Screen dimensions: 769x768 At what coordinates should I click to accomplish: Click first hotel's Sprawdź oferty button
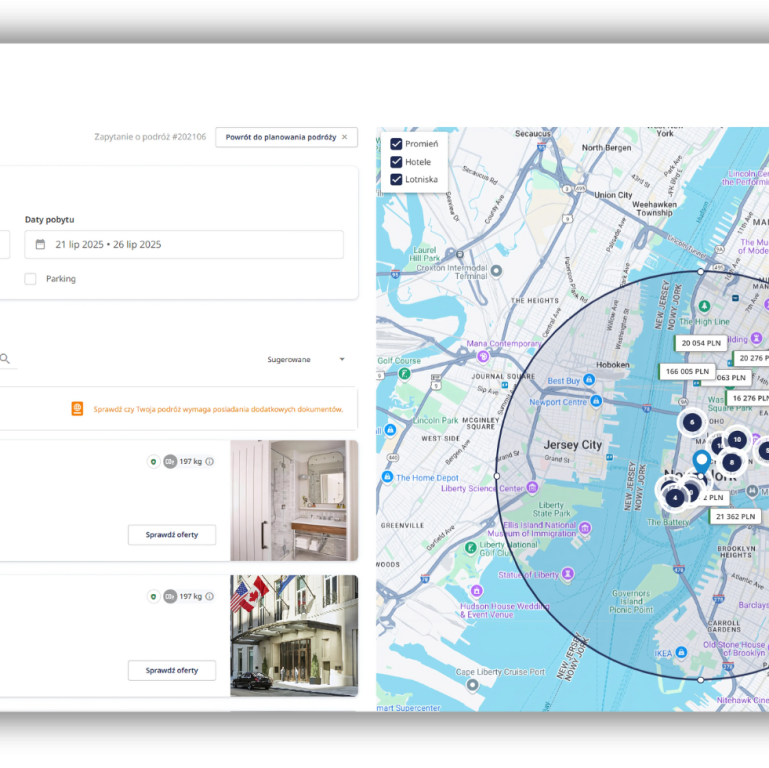(172, 535)
